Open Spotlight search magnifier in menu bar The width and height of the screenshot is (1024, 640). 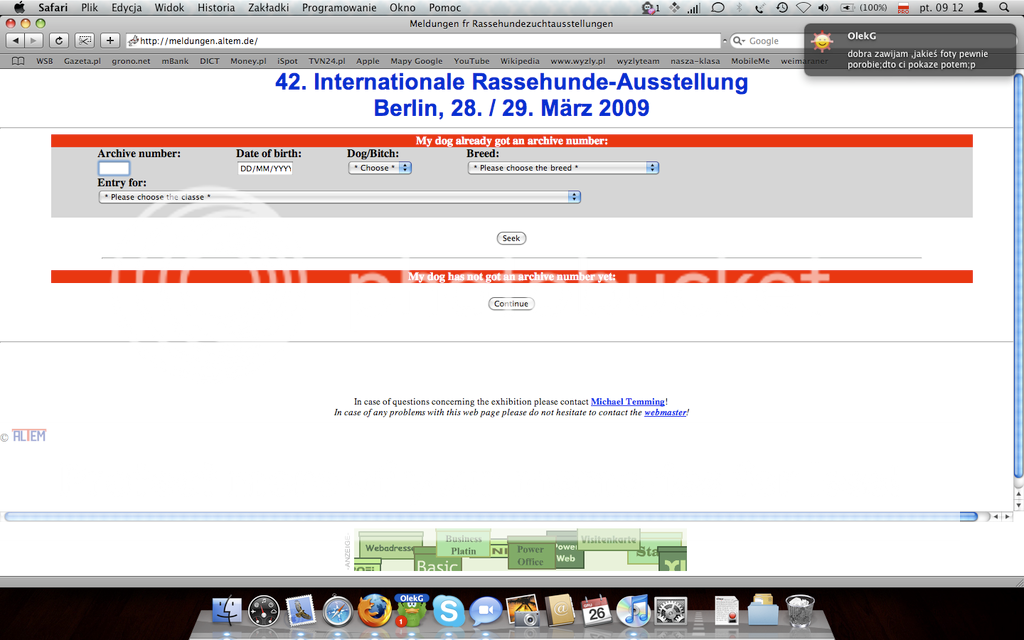coord(1004,7)
